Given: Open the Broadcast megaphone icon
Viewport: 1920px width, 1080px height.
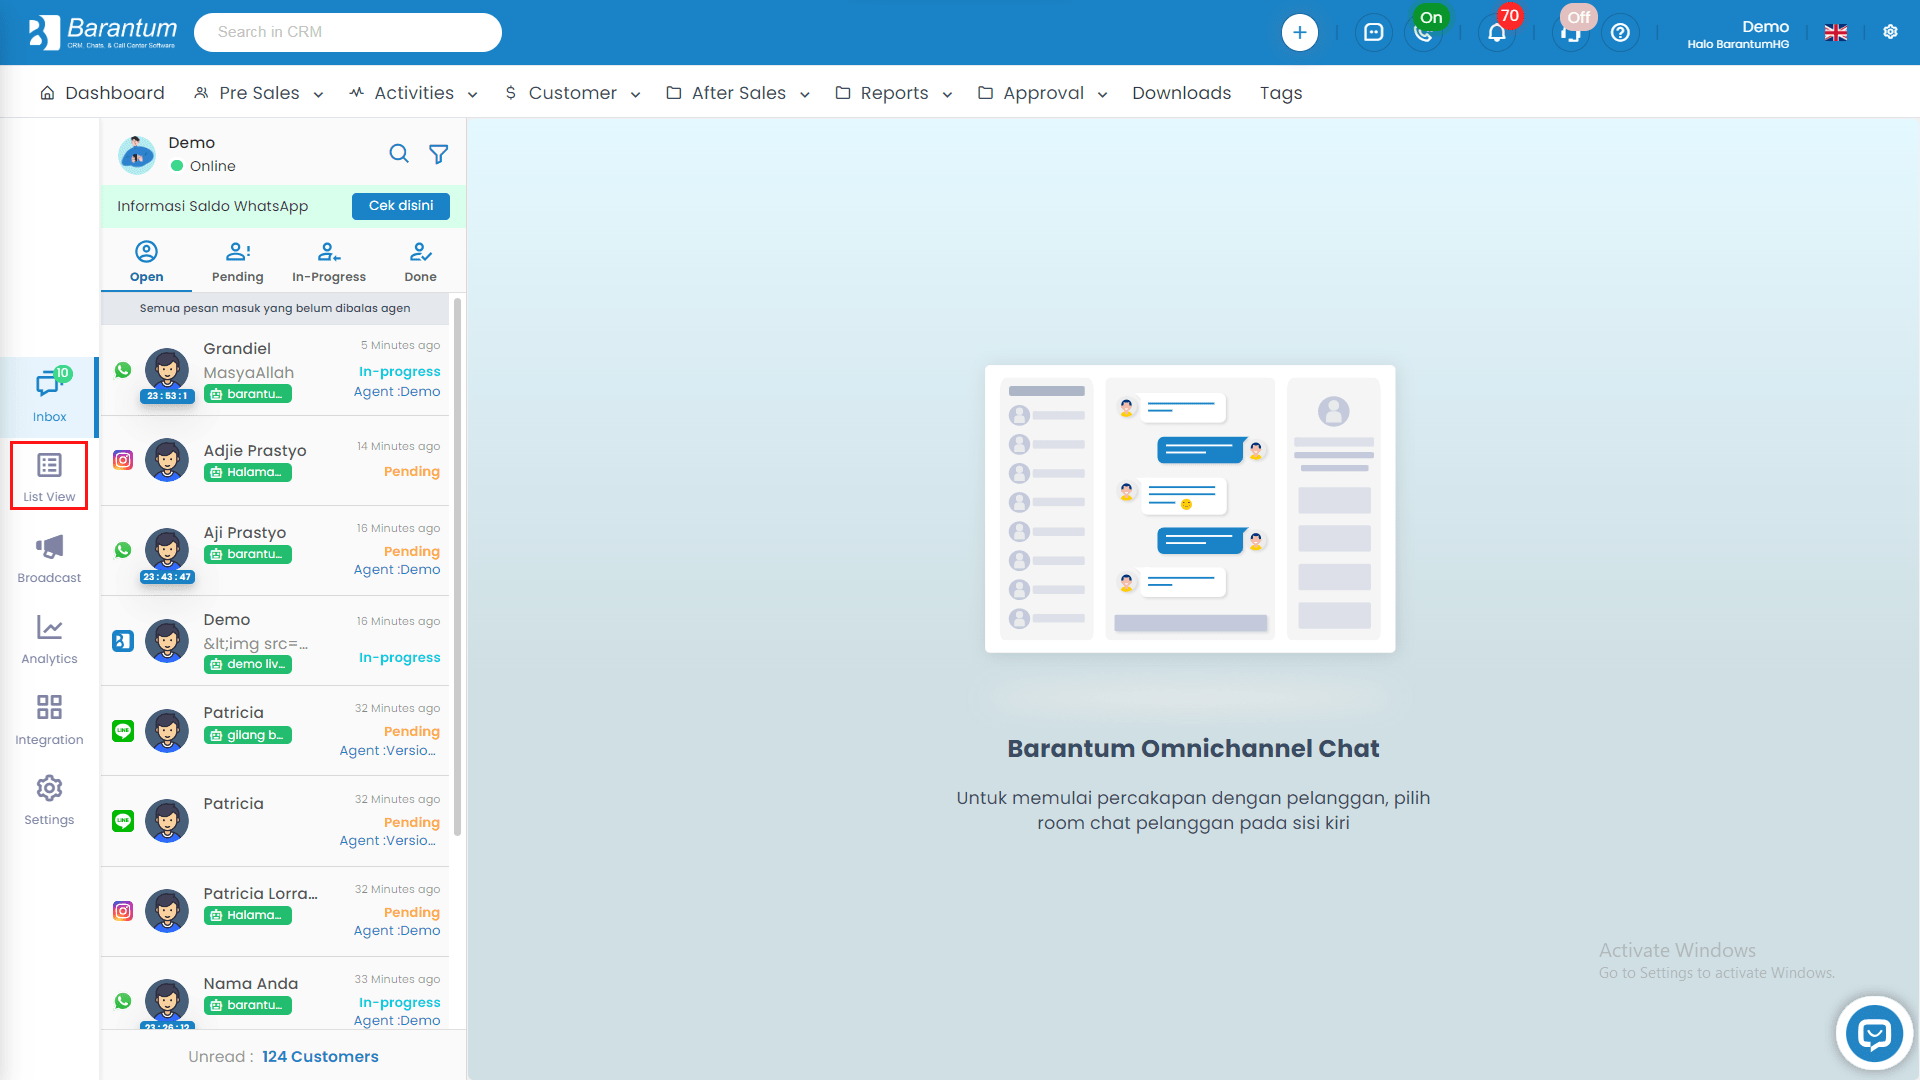Looking at the screenshot, I should 49,557.
